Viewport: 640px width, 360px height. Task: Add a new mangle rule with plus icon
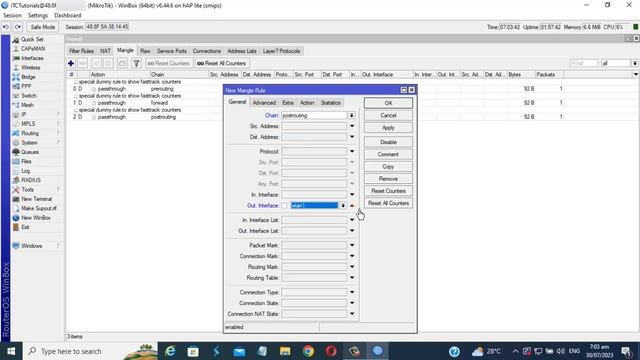click(71, 63)
